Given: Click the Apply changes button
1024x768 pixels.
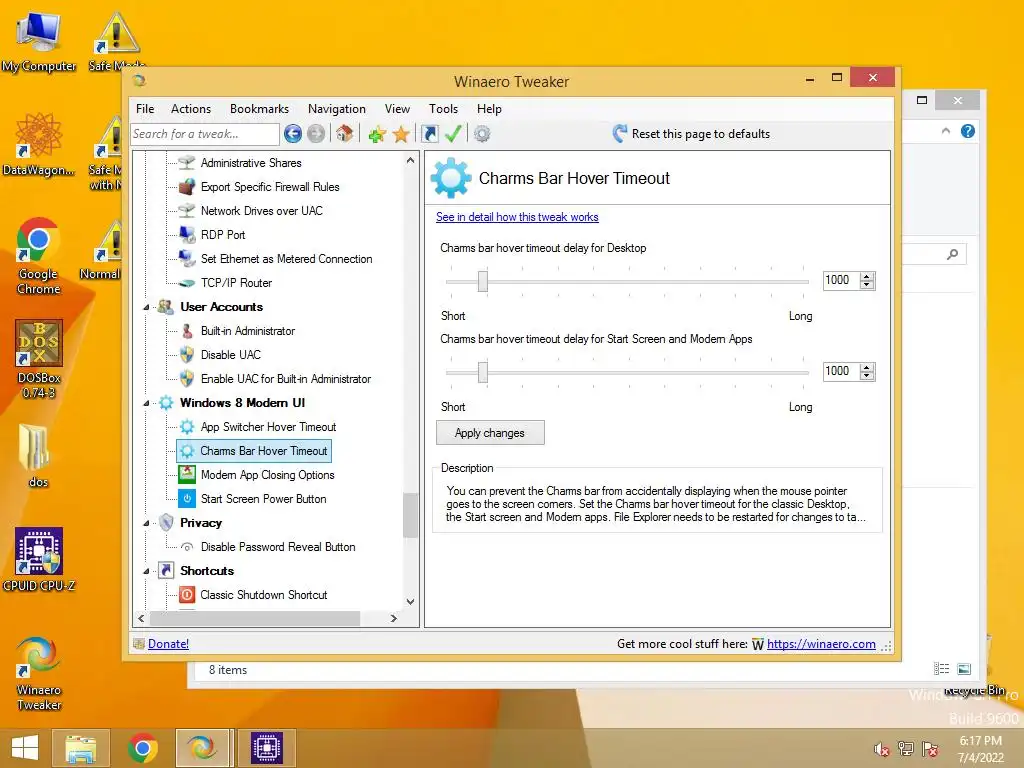Looking at the screenshot, I should pos(490,433).
